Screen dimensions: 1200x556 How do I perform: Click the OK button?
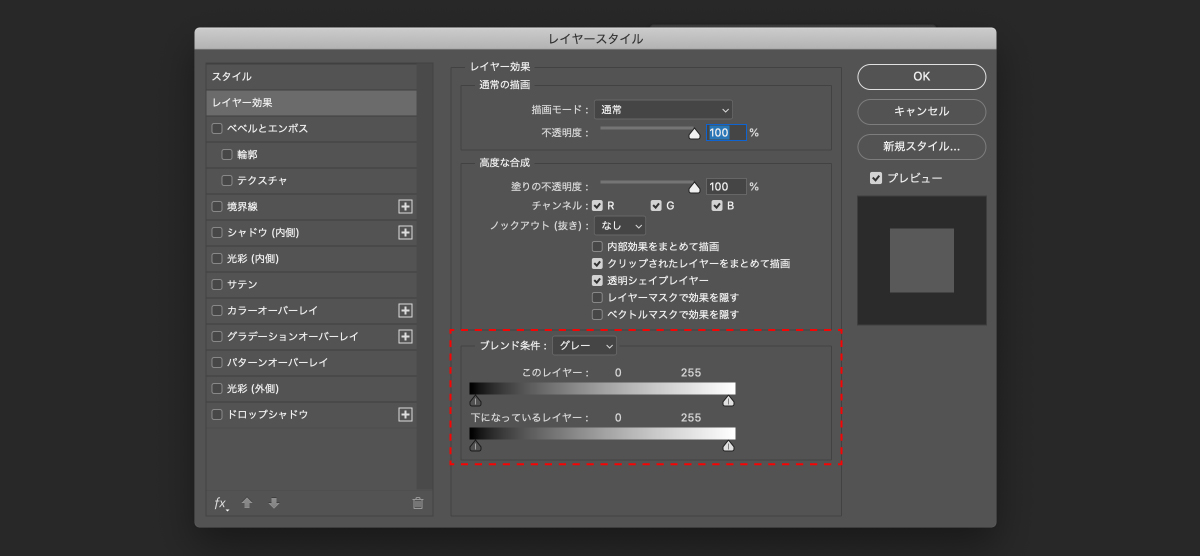click(921, 77)
